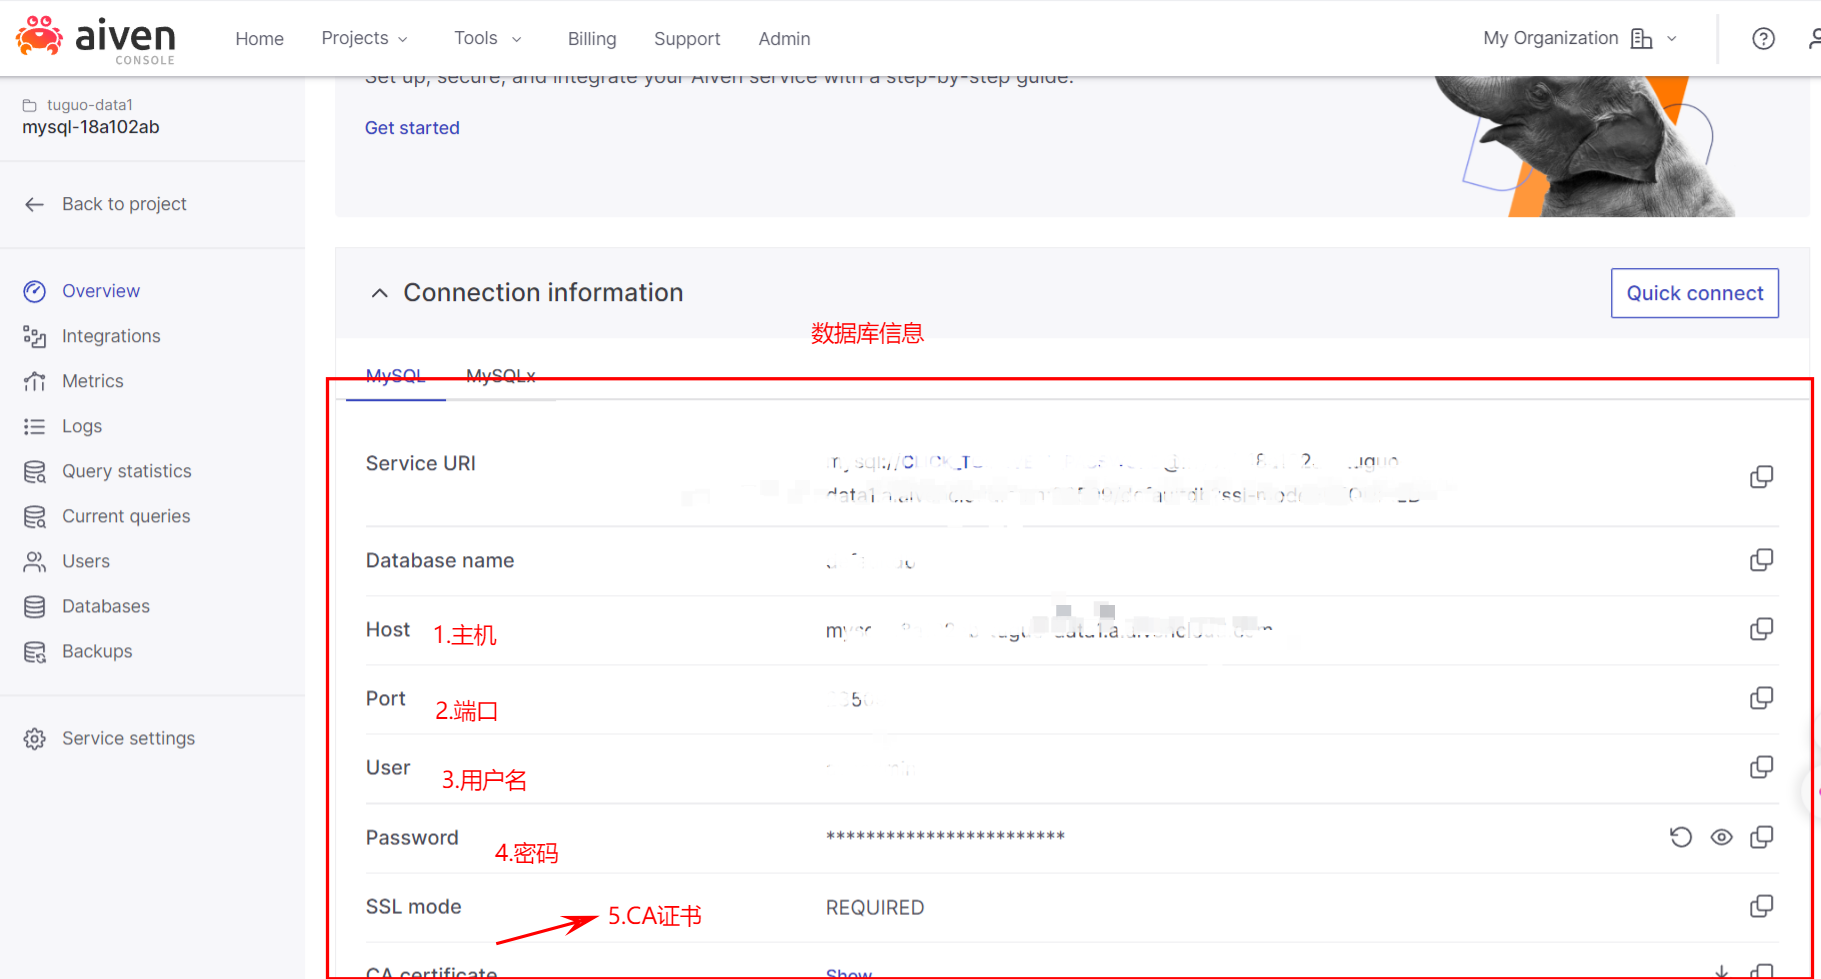Collapse the Connection information section
Viewport: 1821px width, 979px height.
[x=380, y=293]
